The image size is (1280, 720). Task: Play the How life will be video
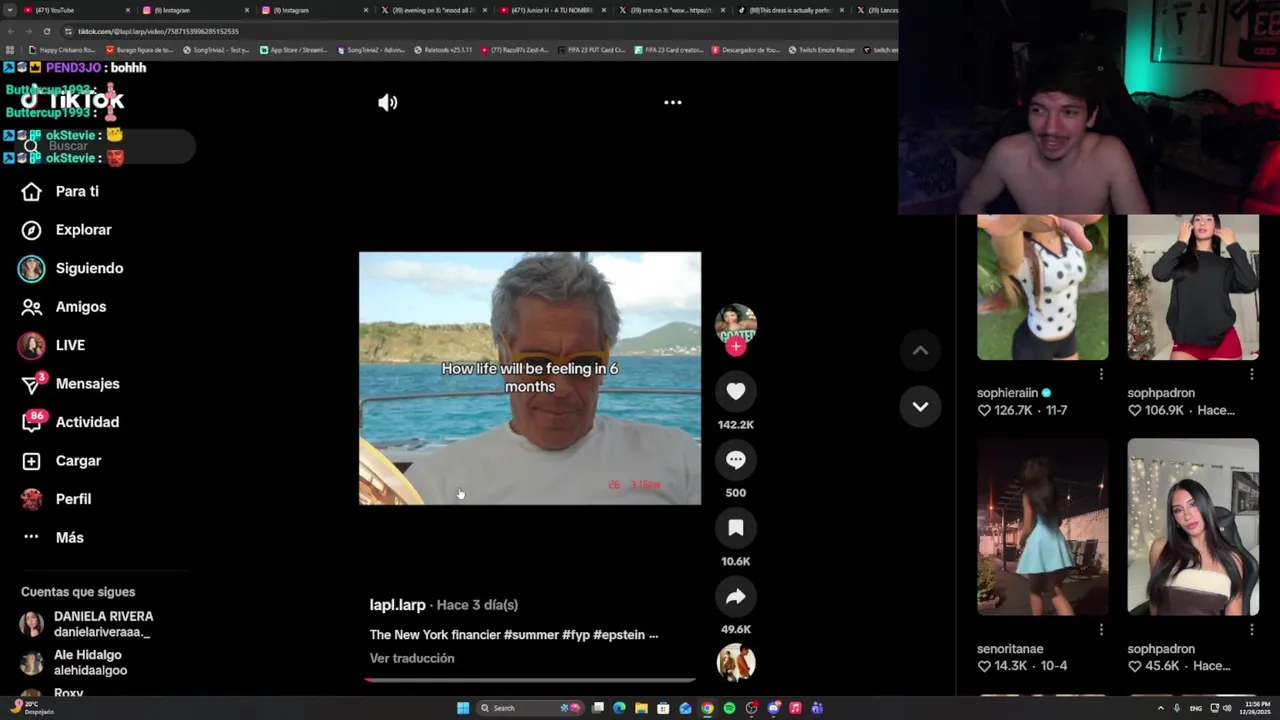pos(530,378)
